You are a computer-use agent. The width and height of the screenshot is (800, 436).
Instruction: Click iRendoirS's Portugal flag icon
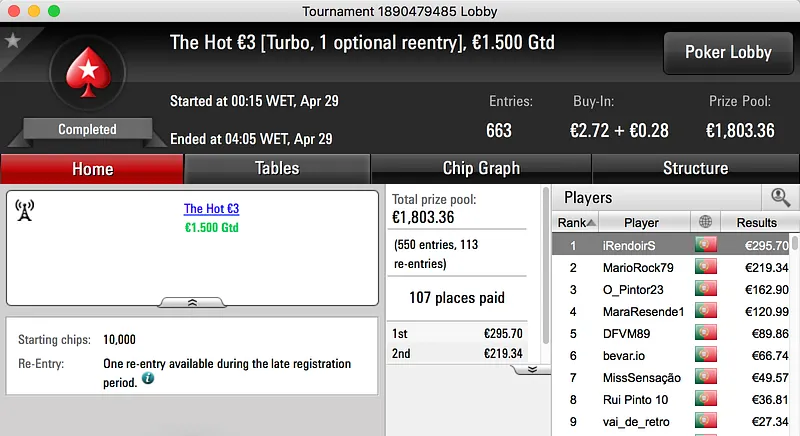pyautogui.click(x=707, y=245)
